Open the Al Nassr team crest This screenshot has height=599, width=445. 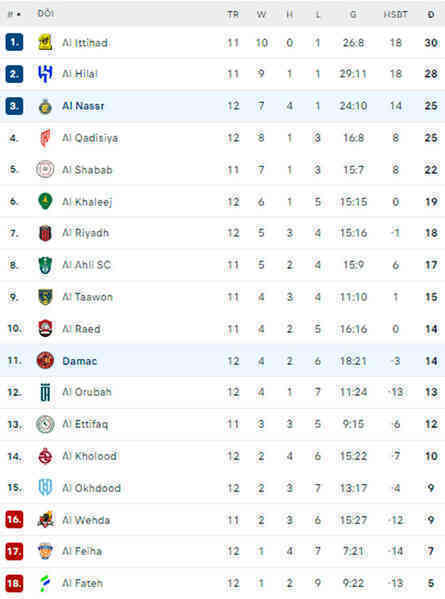[45, 106]
